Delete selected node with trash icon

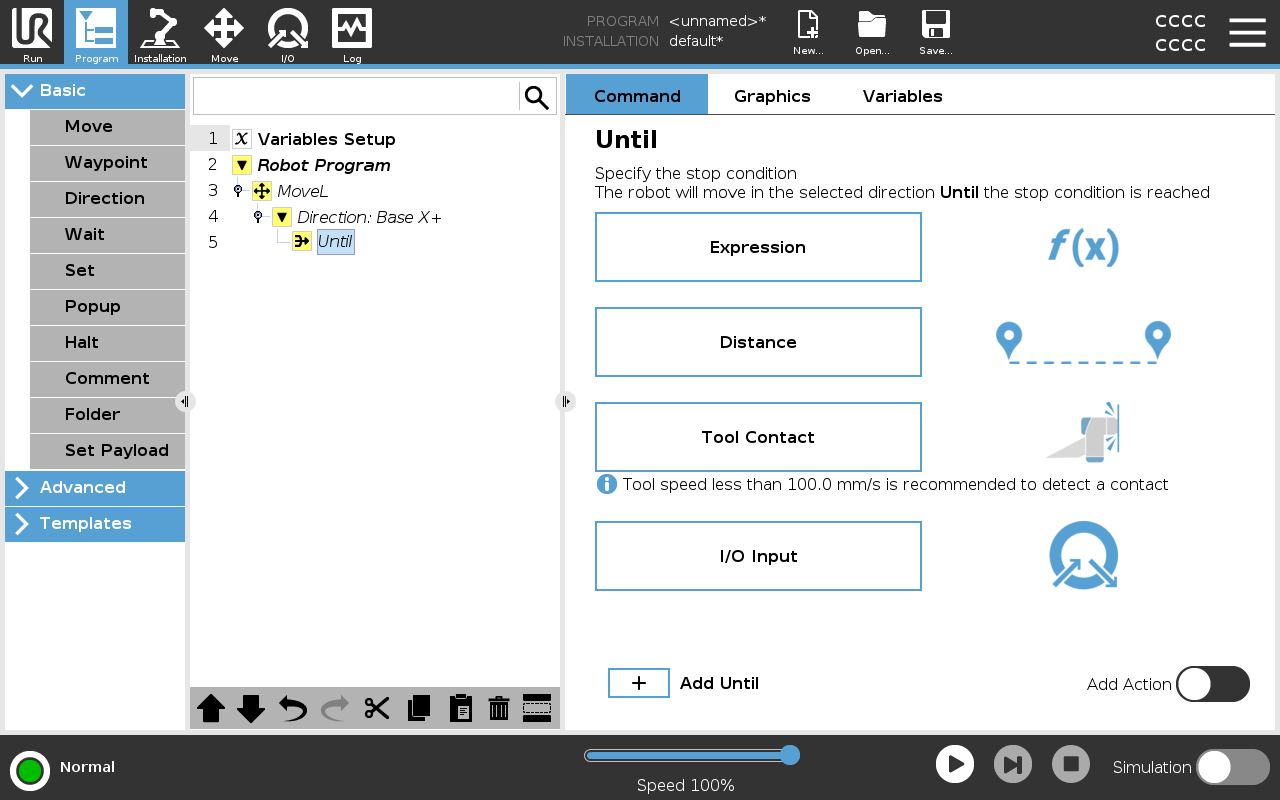click(x=499, y=708)
